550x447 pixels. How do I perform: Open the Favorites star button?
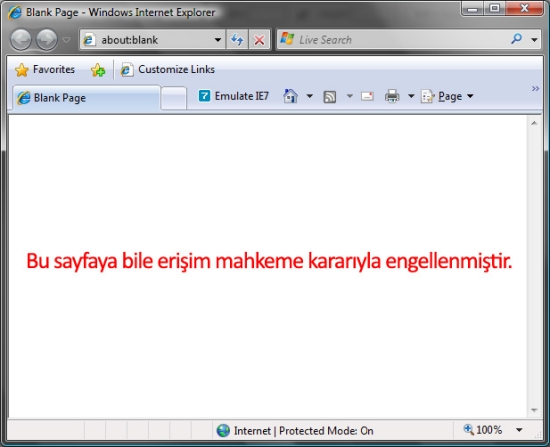pos(45,69)
